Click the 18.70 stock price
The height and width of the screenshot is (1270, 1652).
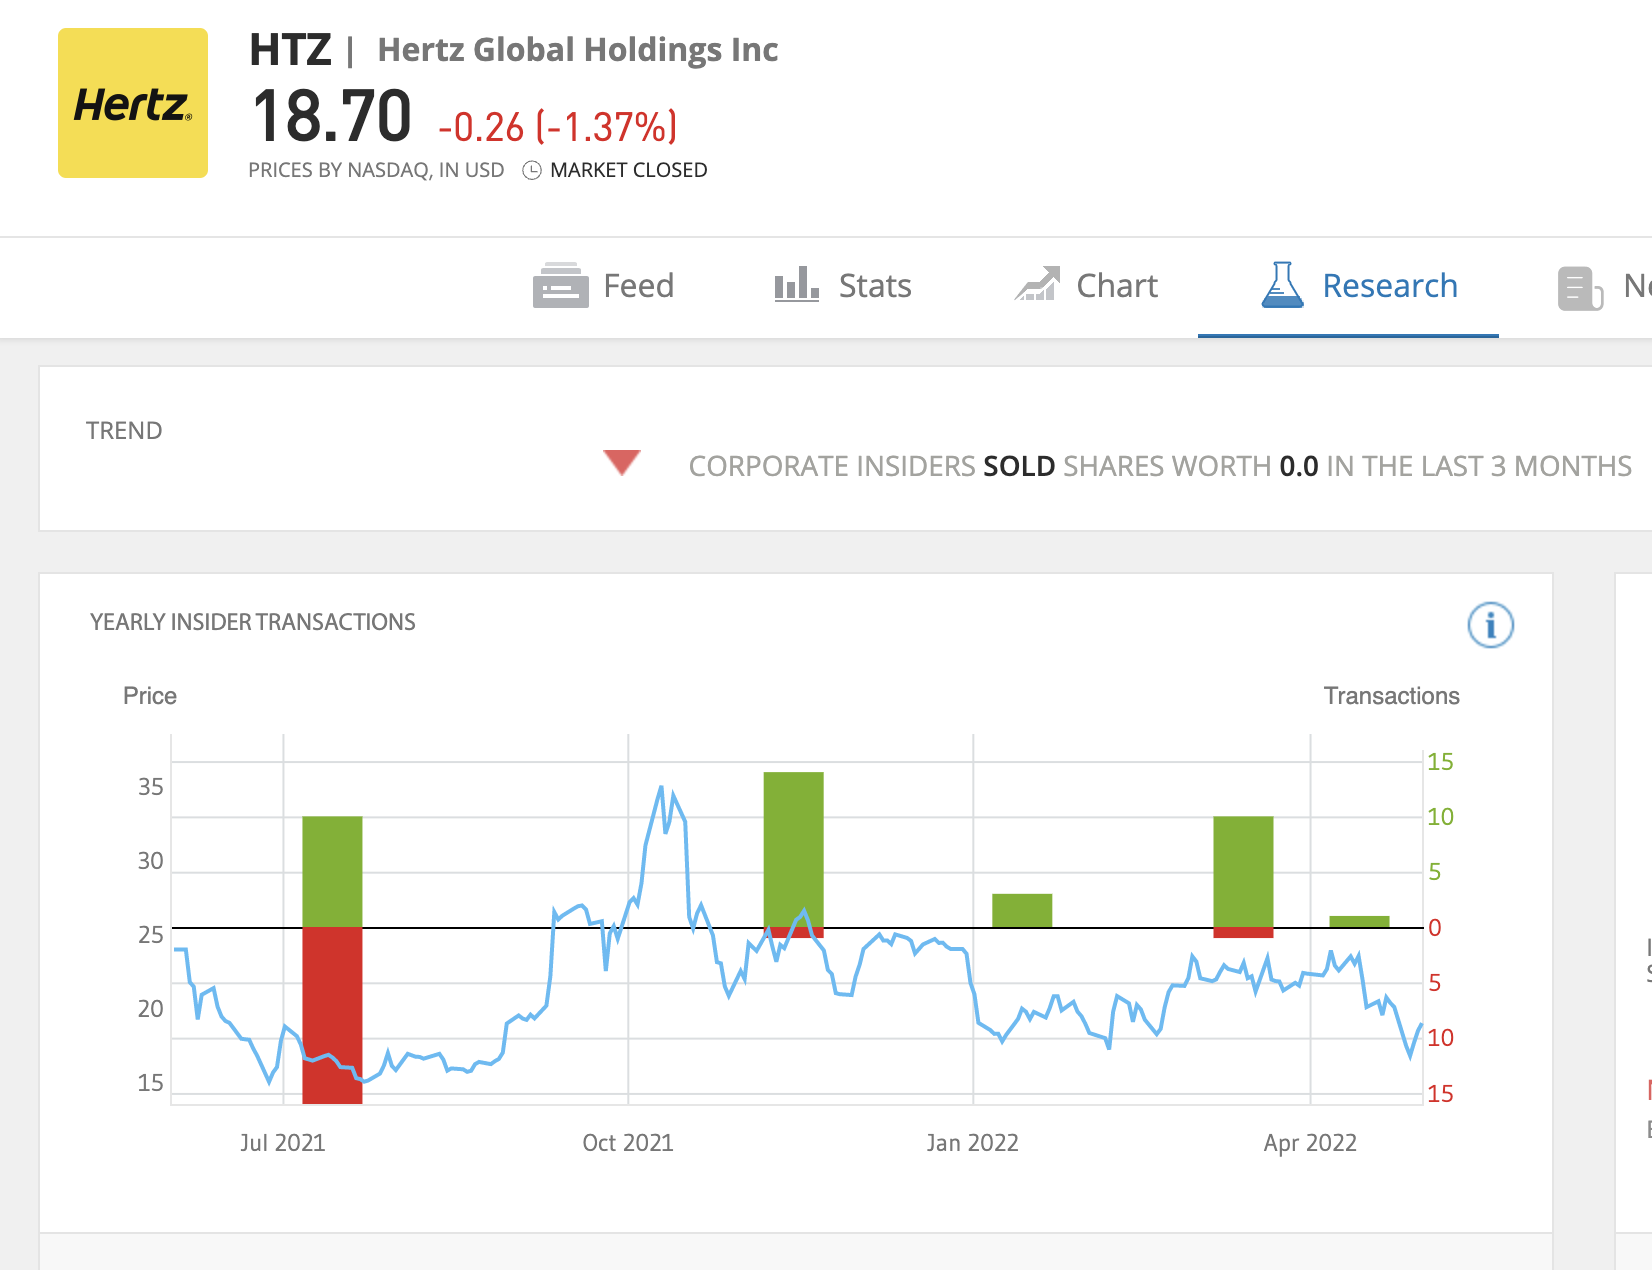(331, 116)
